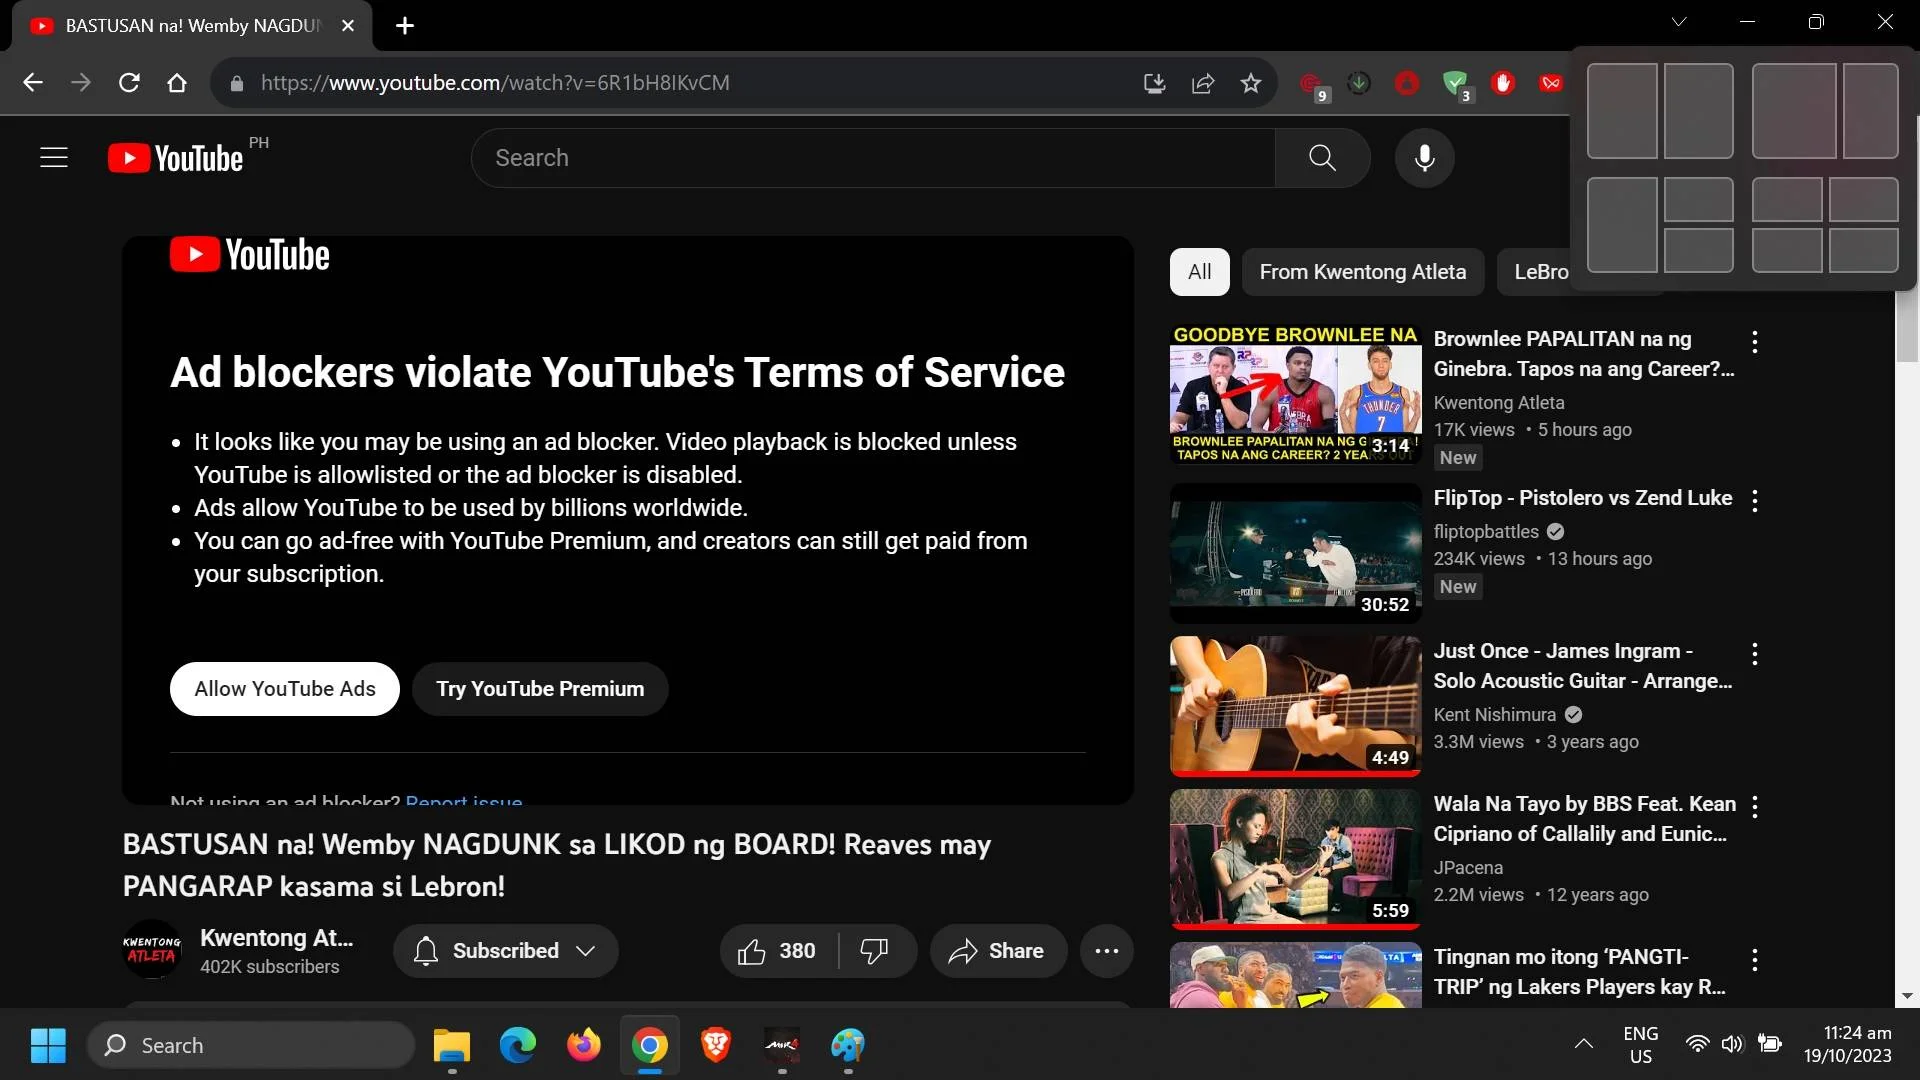Image resolution: width=1920 pixels, height=1080 pixels.
Task: Open the Kwentong Atleta channel avatar
Action: click(x=152, y=950)
